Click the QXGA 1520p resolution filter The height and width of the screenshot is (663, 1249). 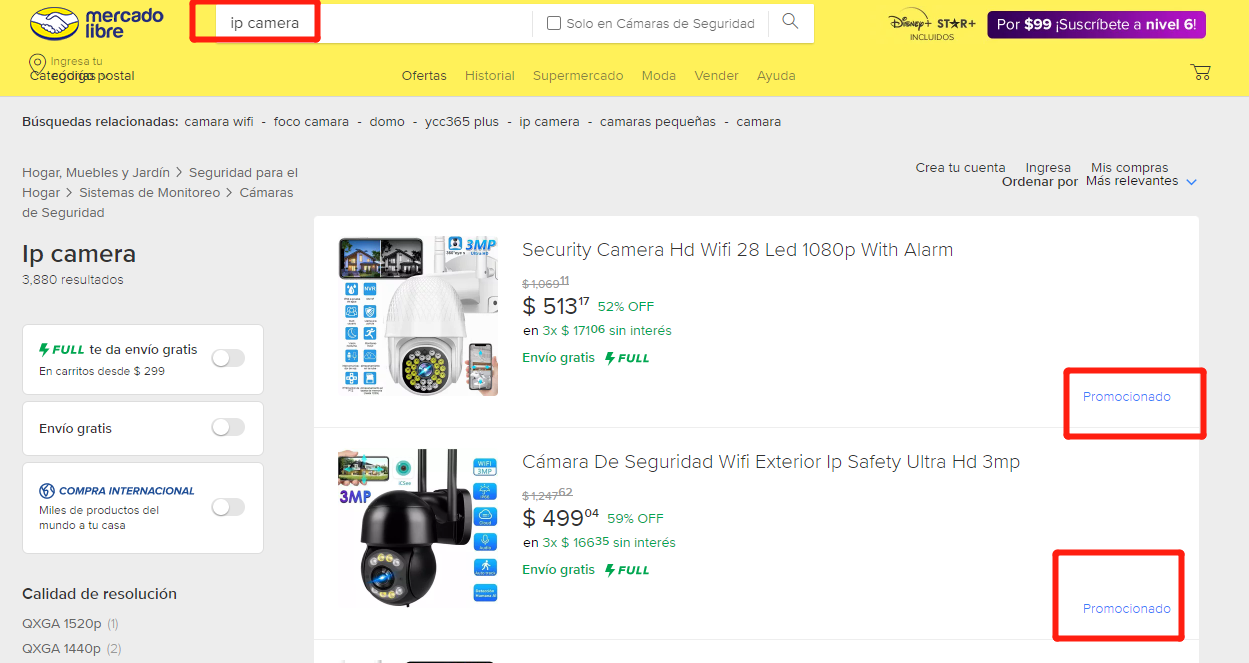tap(62, 623)
